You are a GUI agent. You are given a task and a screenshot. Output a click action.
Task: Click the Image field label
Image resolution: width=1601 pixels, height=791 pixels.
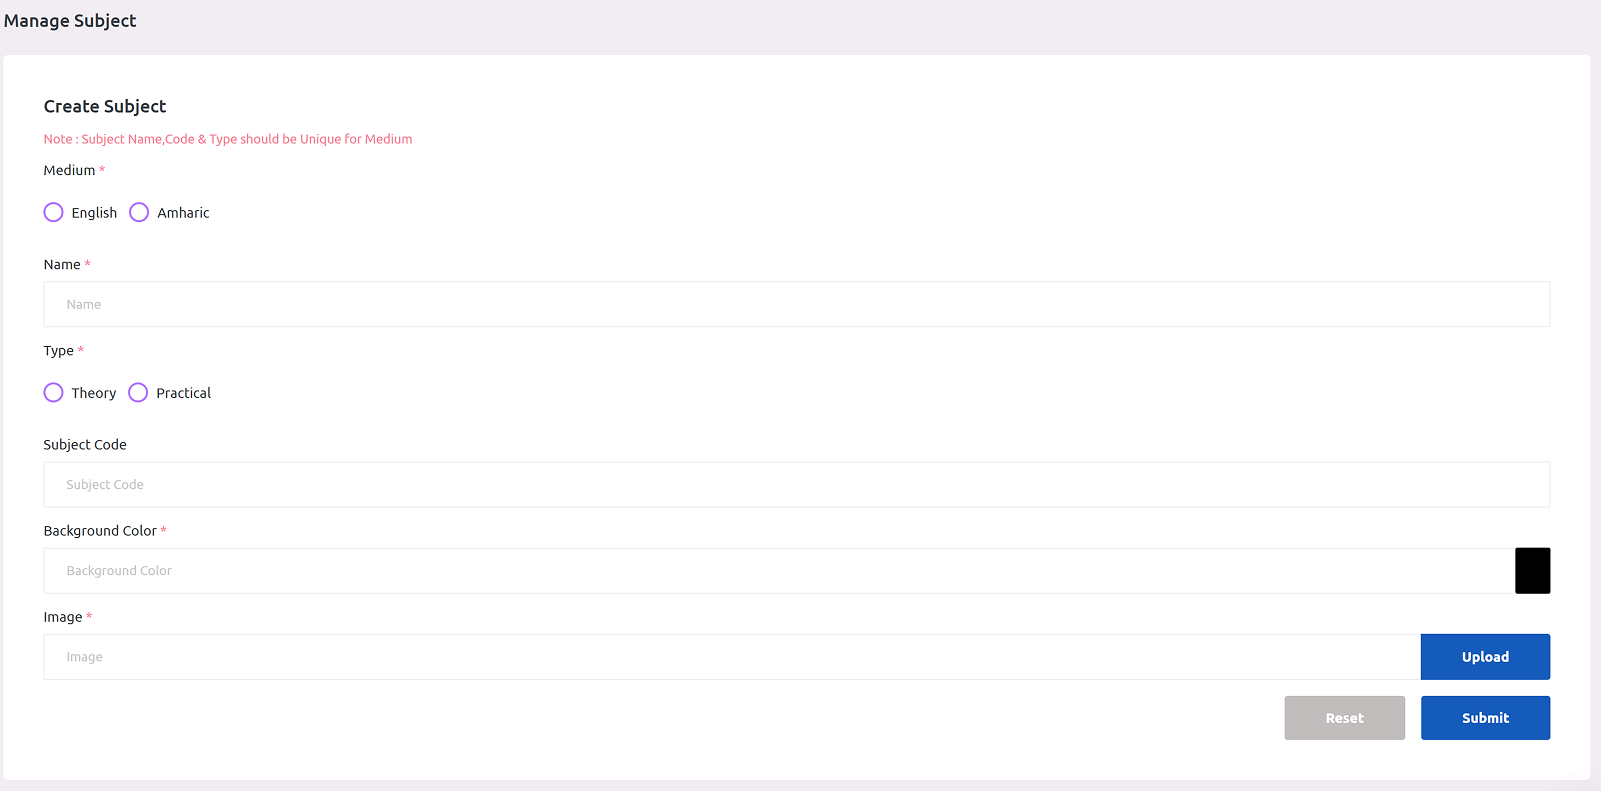click(x=63, y=617)
